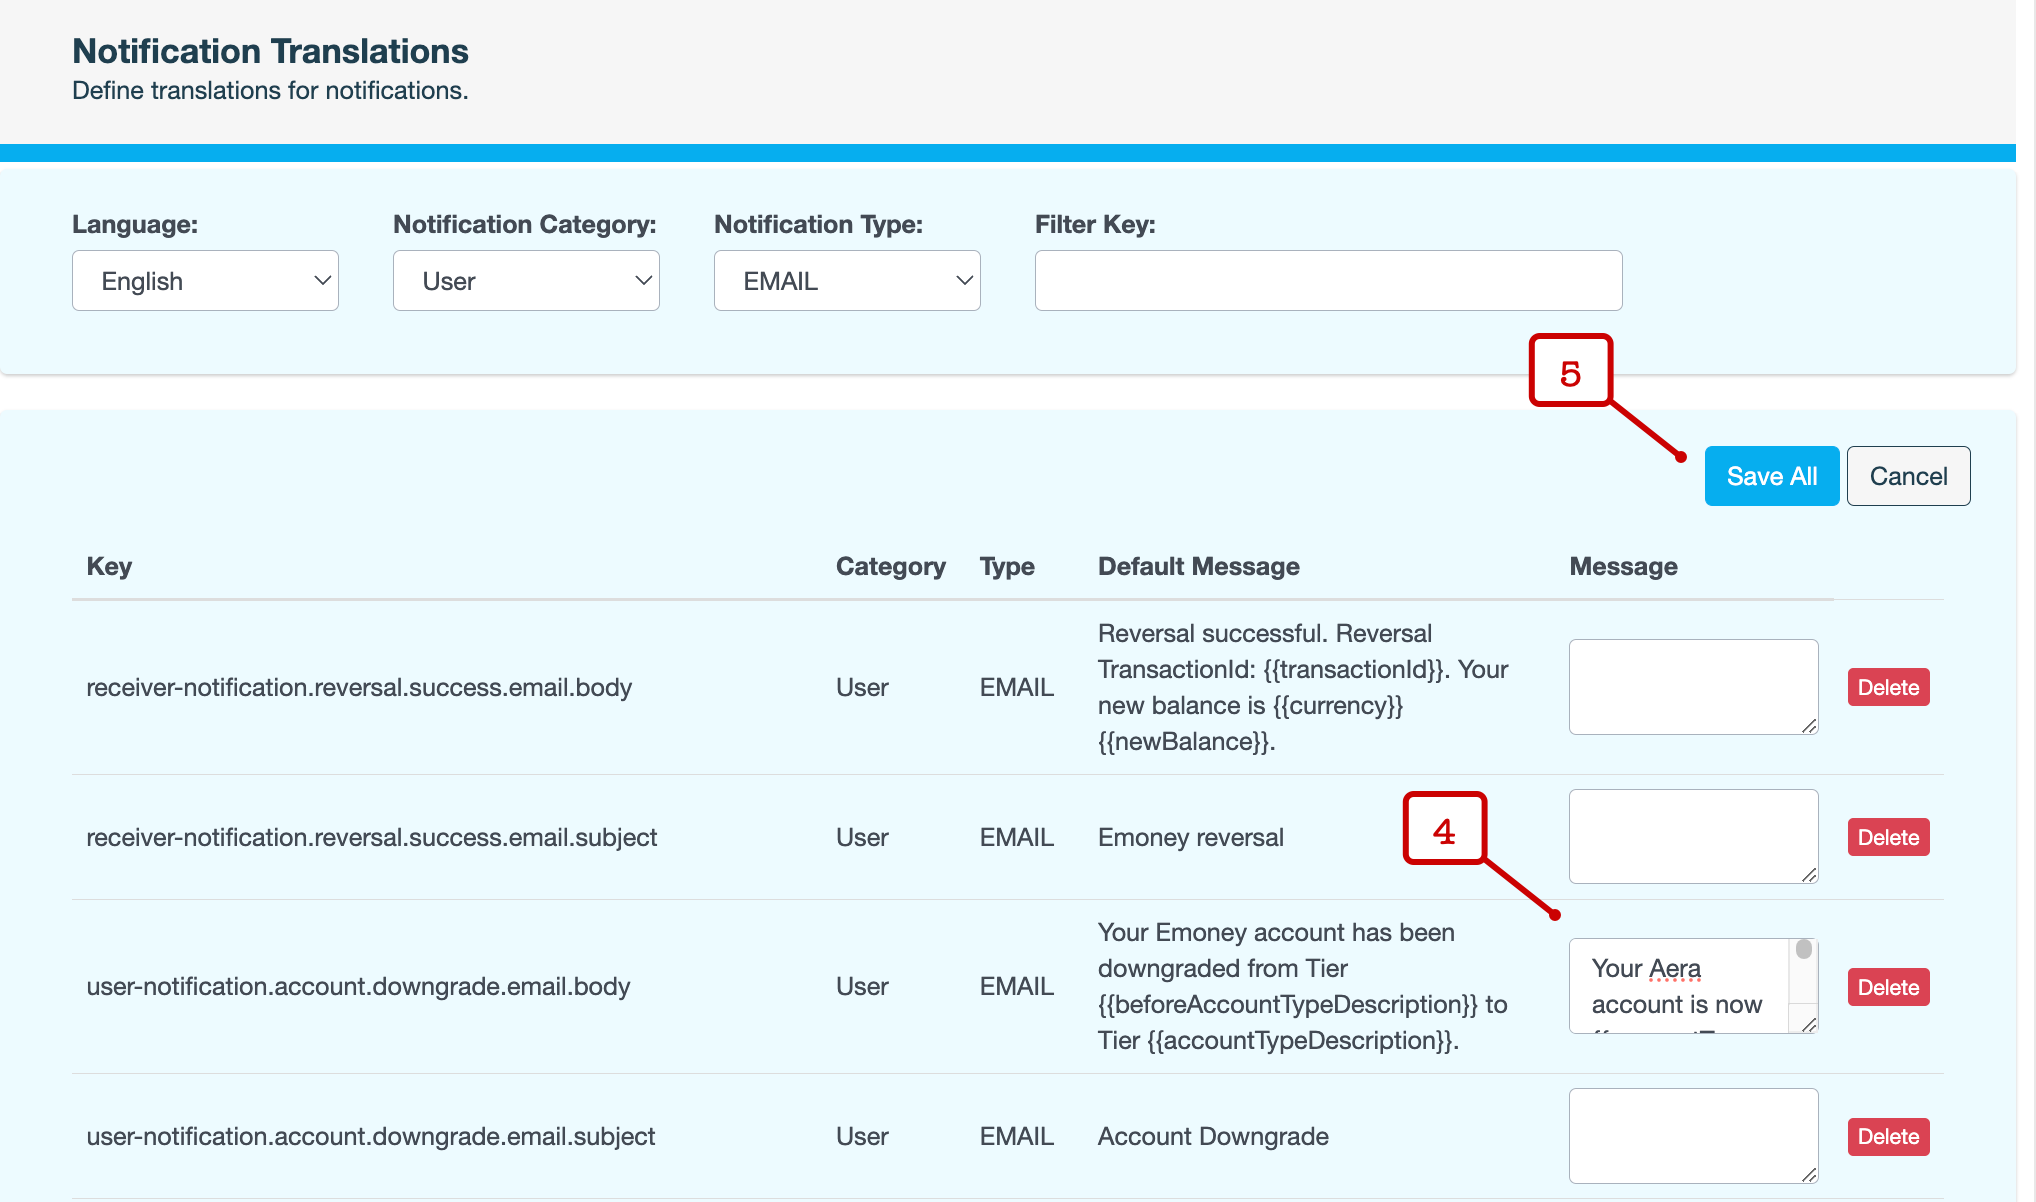Click resize handle of reversal body textarea
This screenshot has width=2036, height=1202.
pos(1809,726)
